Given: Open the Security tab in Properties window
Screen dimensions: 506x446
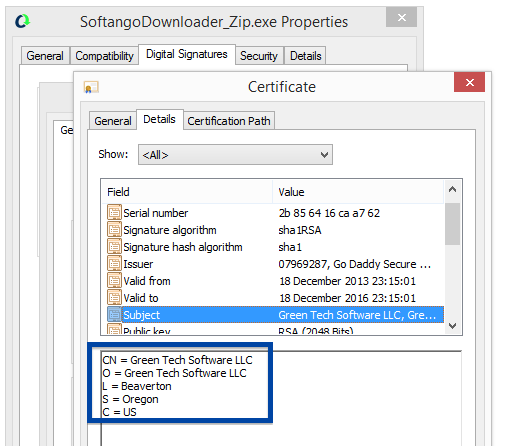Looking at the screenshot, I should (259, 56).
